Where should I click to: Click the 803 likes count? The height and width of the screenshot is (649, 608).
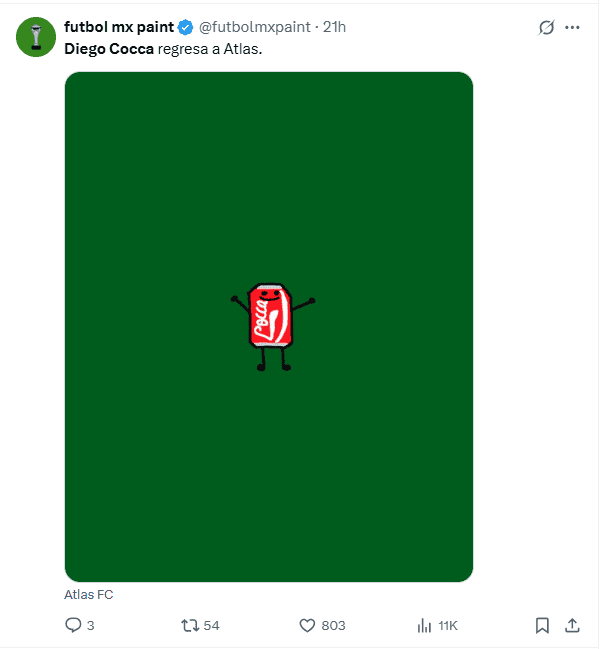pos(334,625)
